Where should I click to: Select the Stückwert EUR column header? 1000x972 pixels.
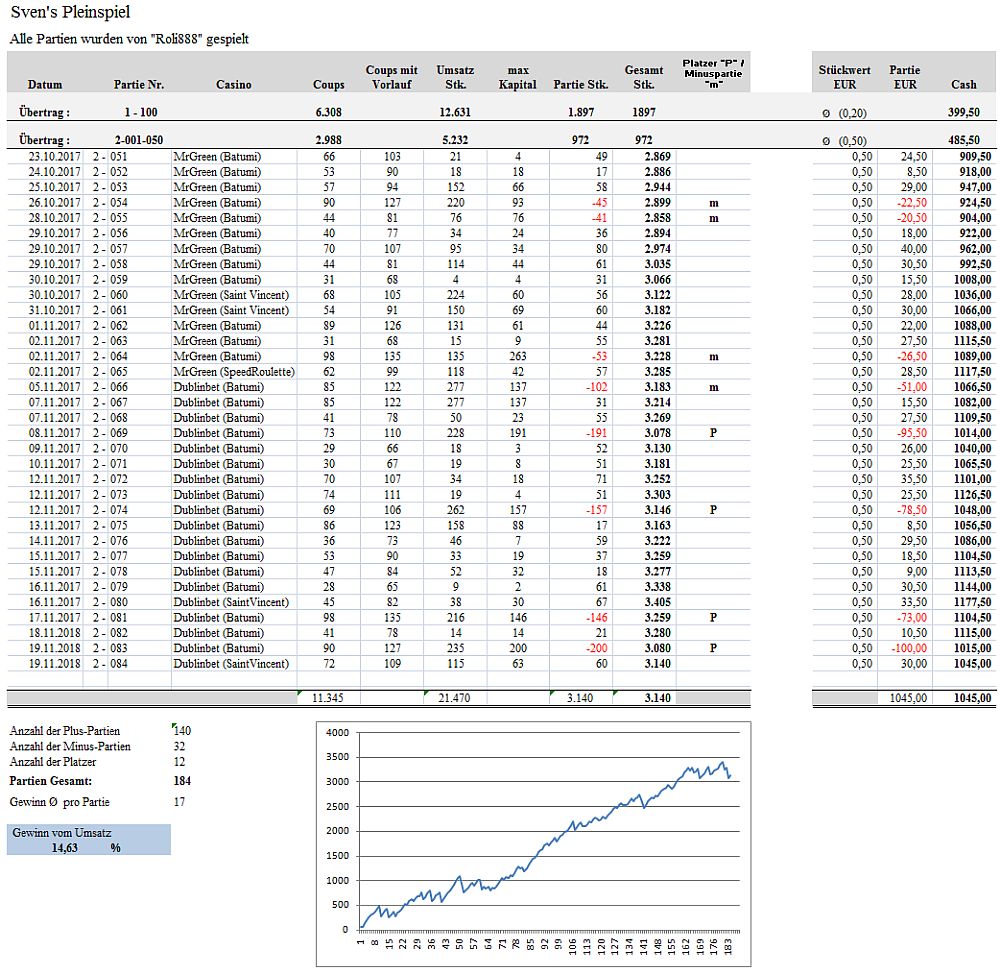(x=844, y=77)
